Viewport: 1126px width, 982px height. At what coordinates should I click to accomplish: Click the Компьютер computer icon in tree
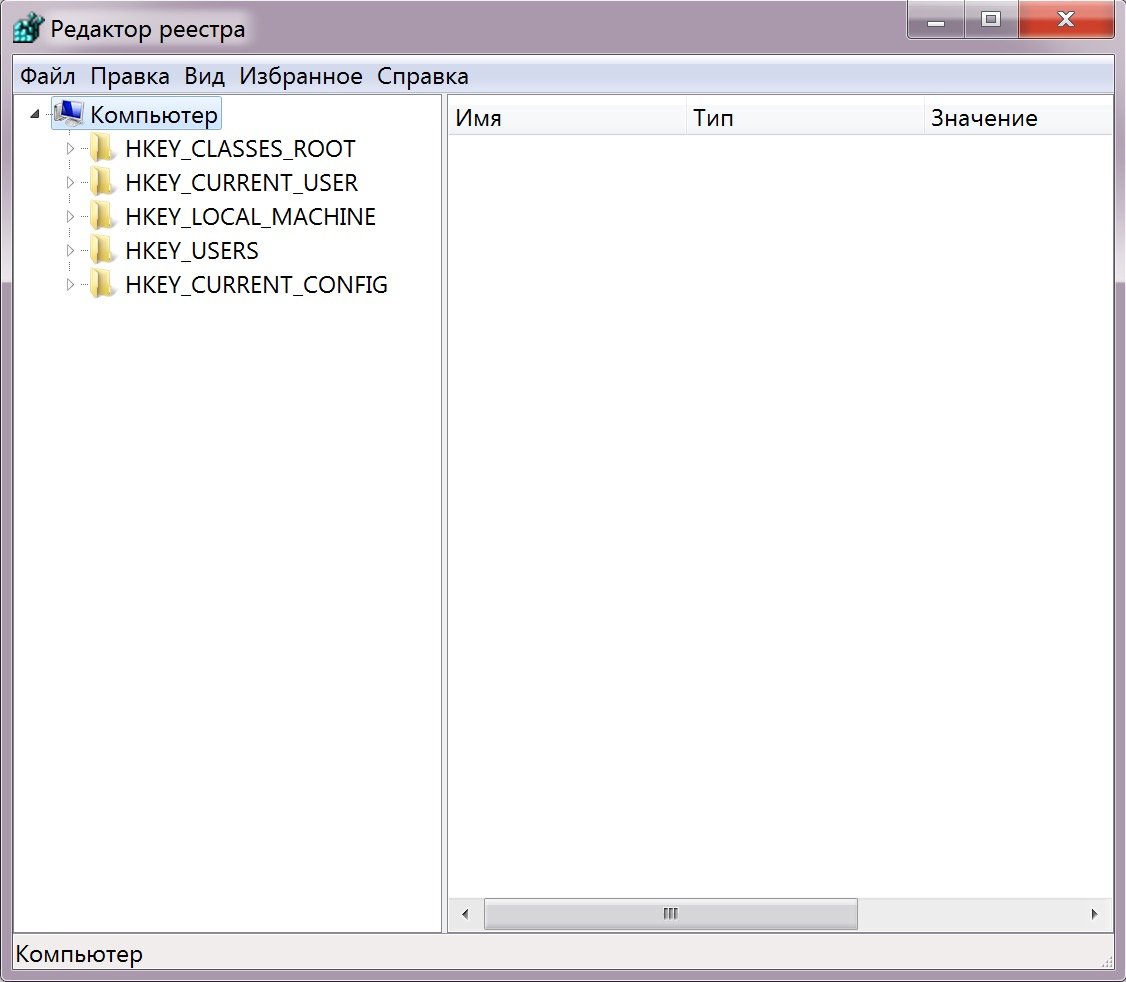69,114
